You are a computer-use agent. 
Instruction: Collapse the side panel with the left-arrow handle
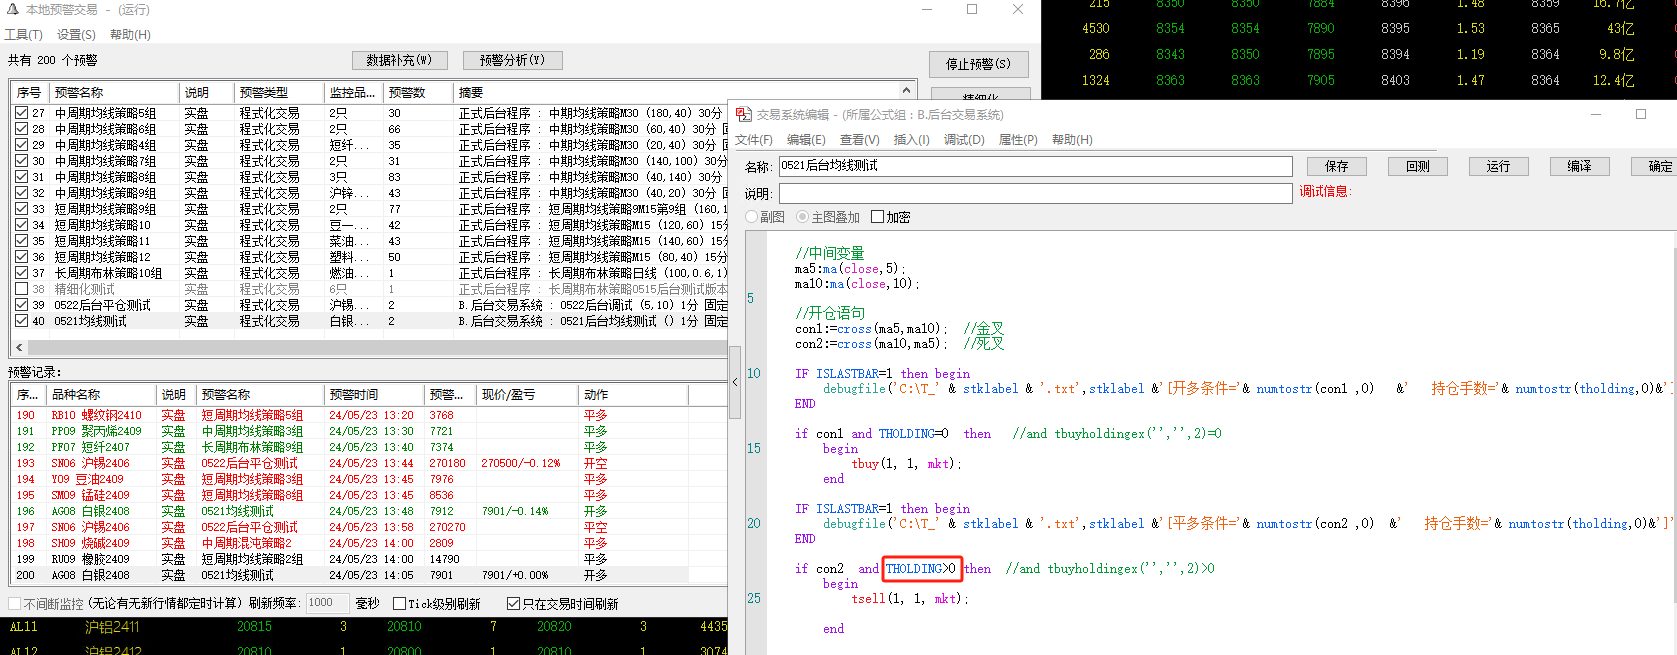735,381
